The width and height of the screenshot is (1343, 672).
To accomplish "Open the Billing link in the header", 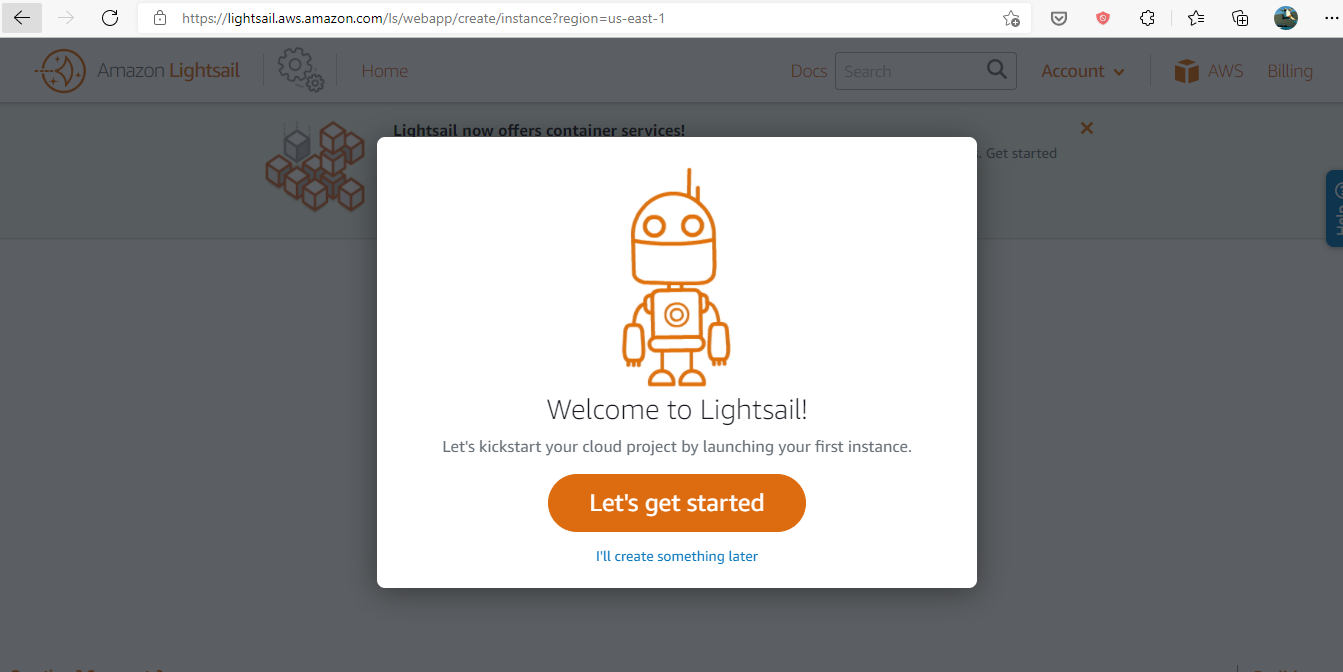I will [1290, 71].
